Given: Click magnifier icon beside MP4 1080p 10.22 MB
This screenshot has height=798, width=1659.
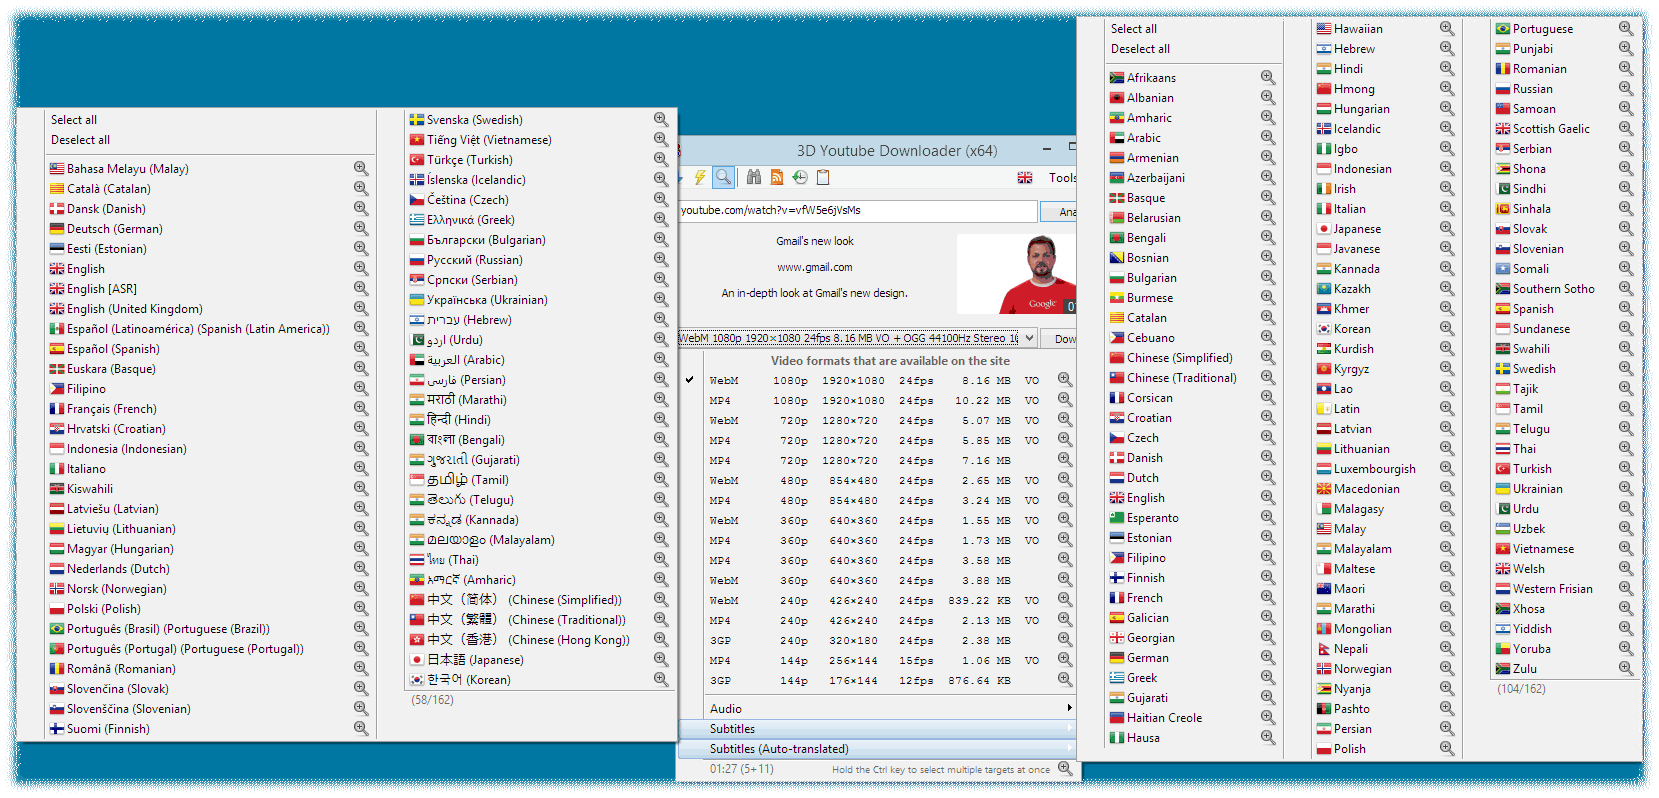Looking at the screenshot, I should 1065,400.
